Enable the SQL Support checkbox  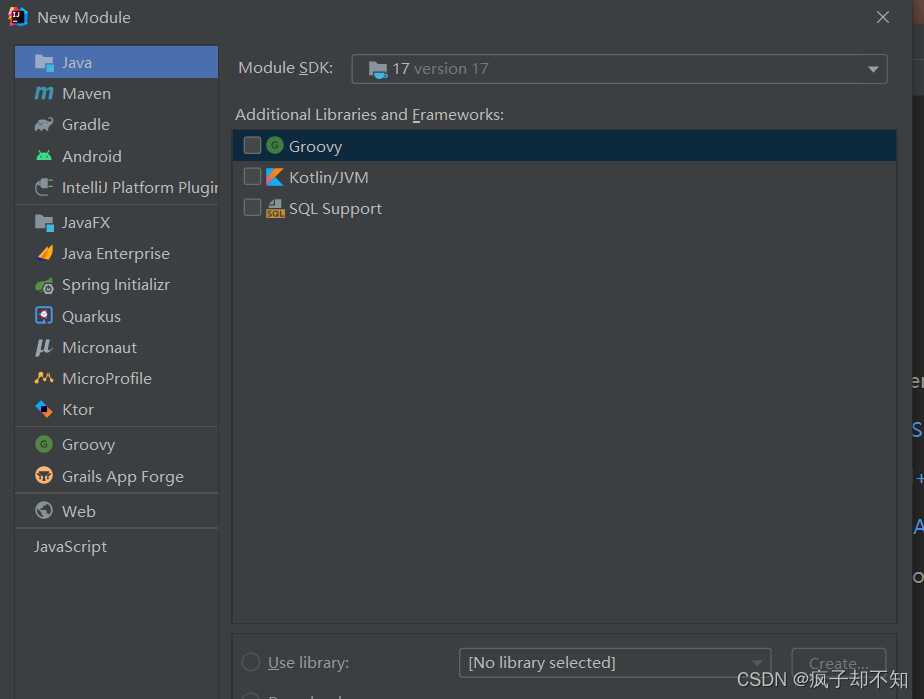point(252,207)
